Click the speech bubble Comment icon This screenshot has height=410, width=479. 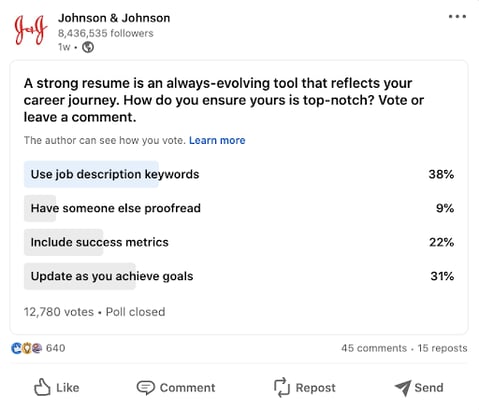(146, 388)
